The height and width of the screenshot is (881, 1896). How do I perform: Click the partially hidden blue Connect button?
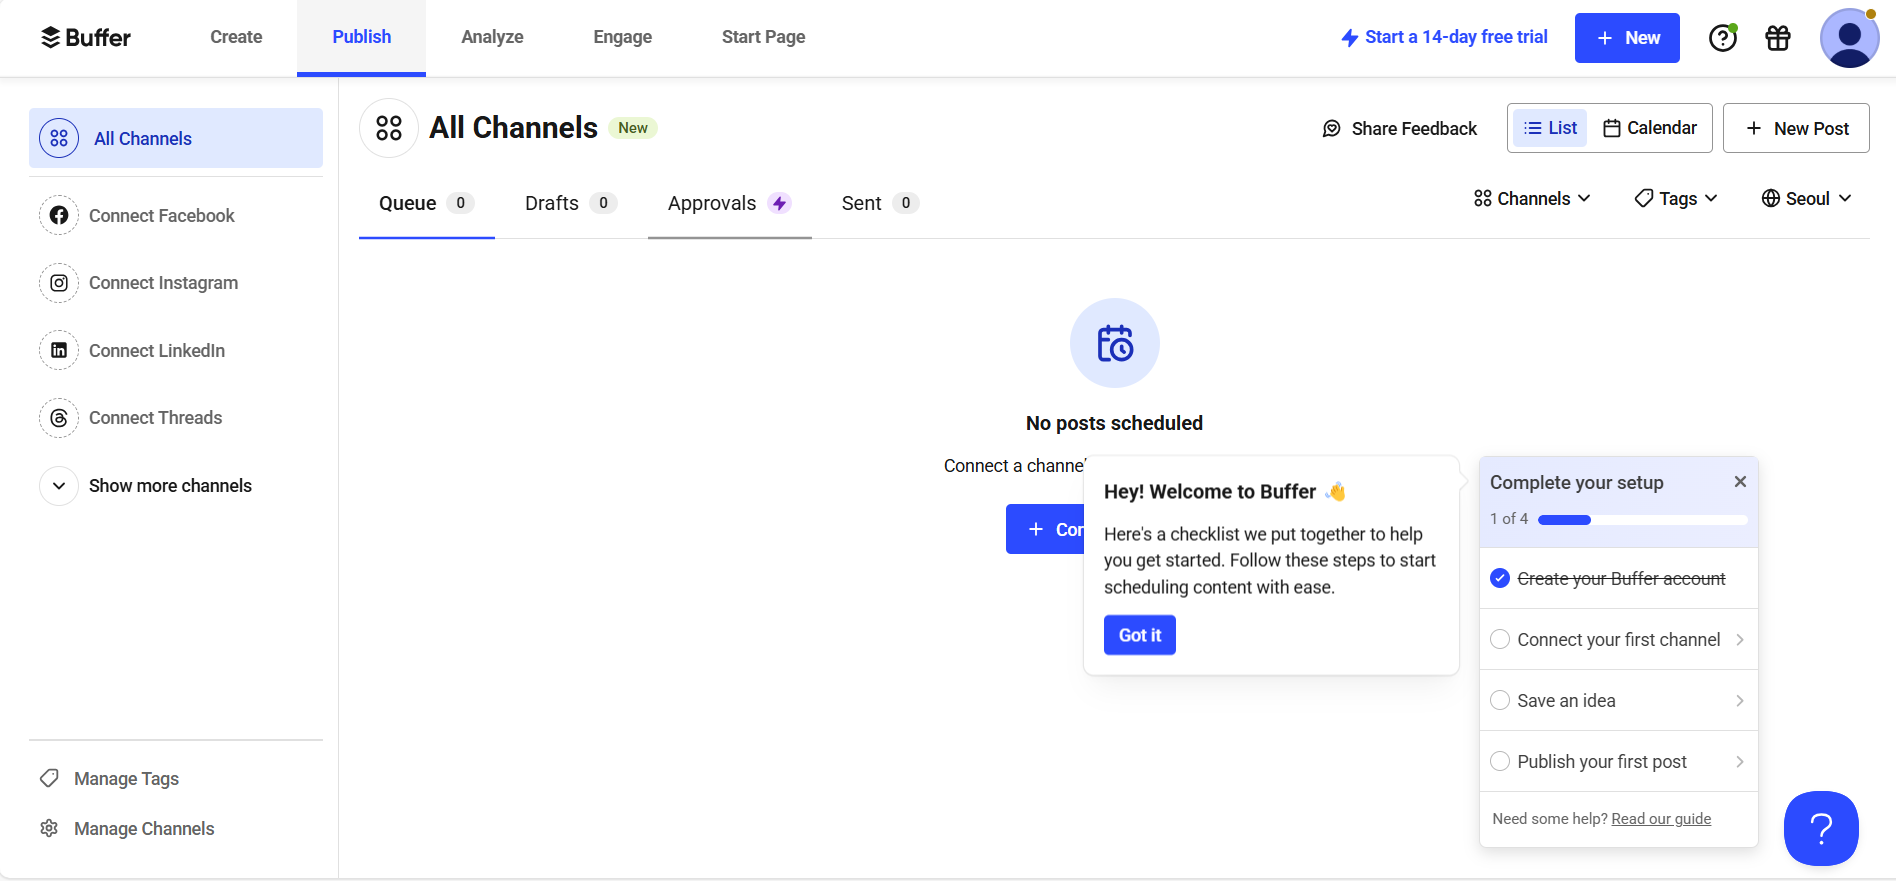click(x=1045, y=529)
